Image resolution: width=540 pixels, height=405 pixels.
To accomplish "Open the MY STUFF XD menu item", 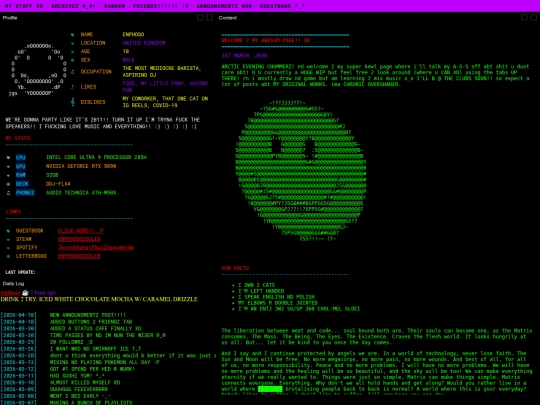I will [x=24, y=6].
